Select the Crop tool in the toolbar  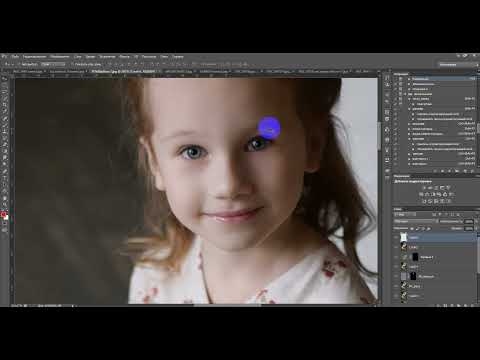[4, 105]
